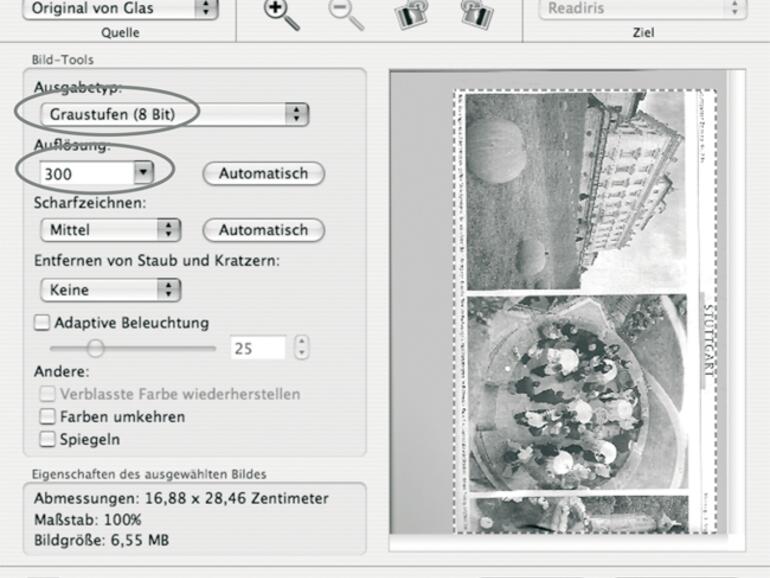Click Automatisch button next to Scharfzeichnen
770x578 pixels.
click(x=264, y=230)
